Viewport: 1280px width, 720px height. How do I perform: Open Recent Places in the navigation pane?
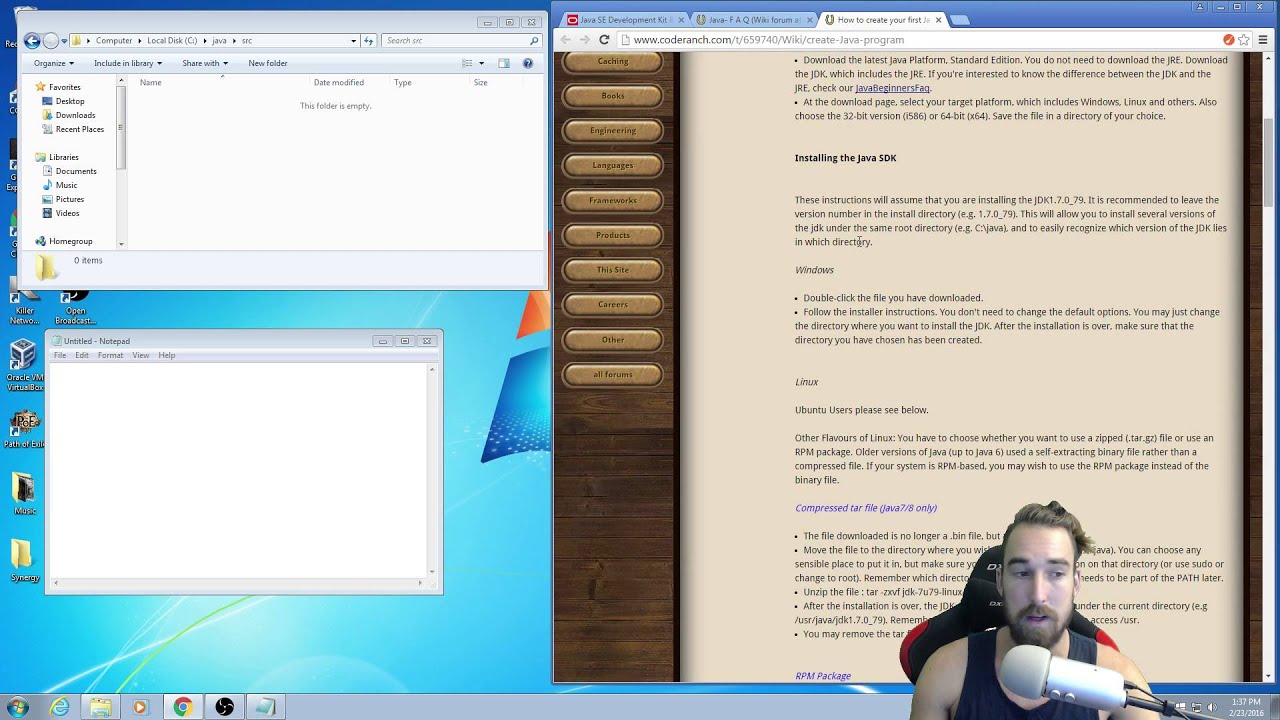79,129
